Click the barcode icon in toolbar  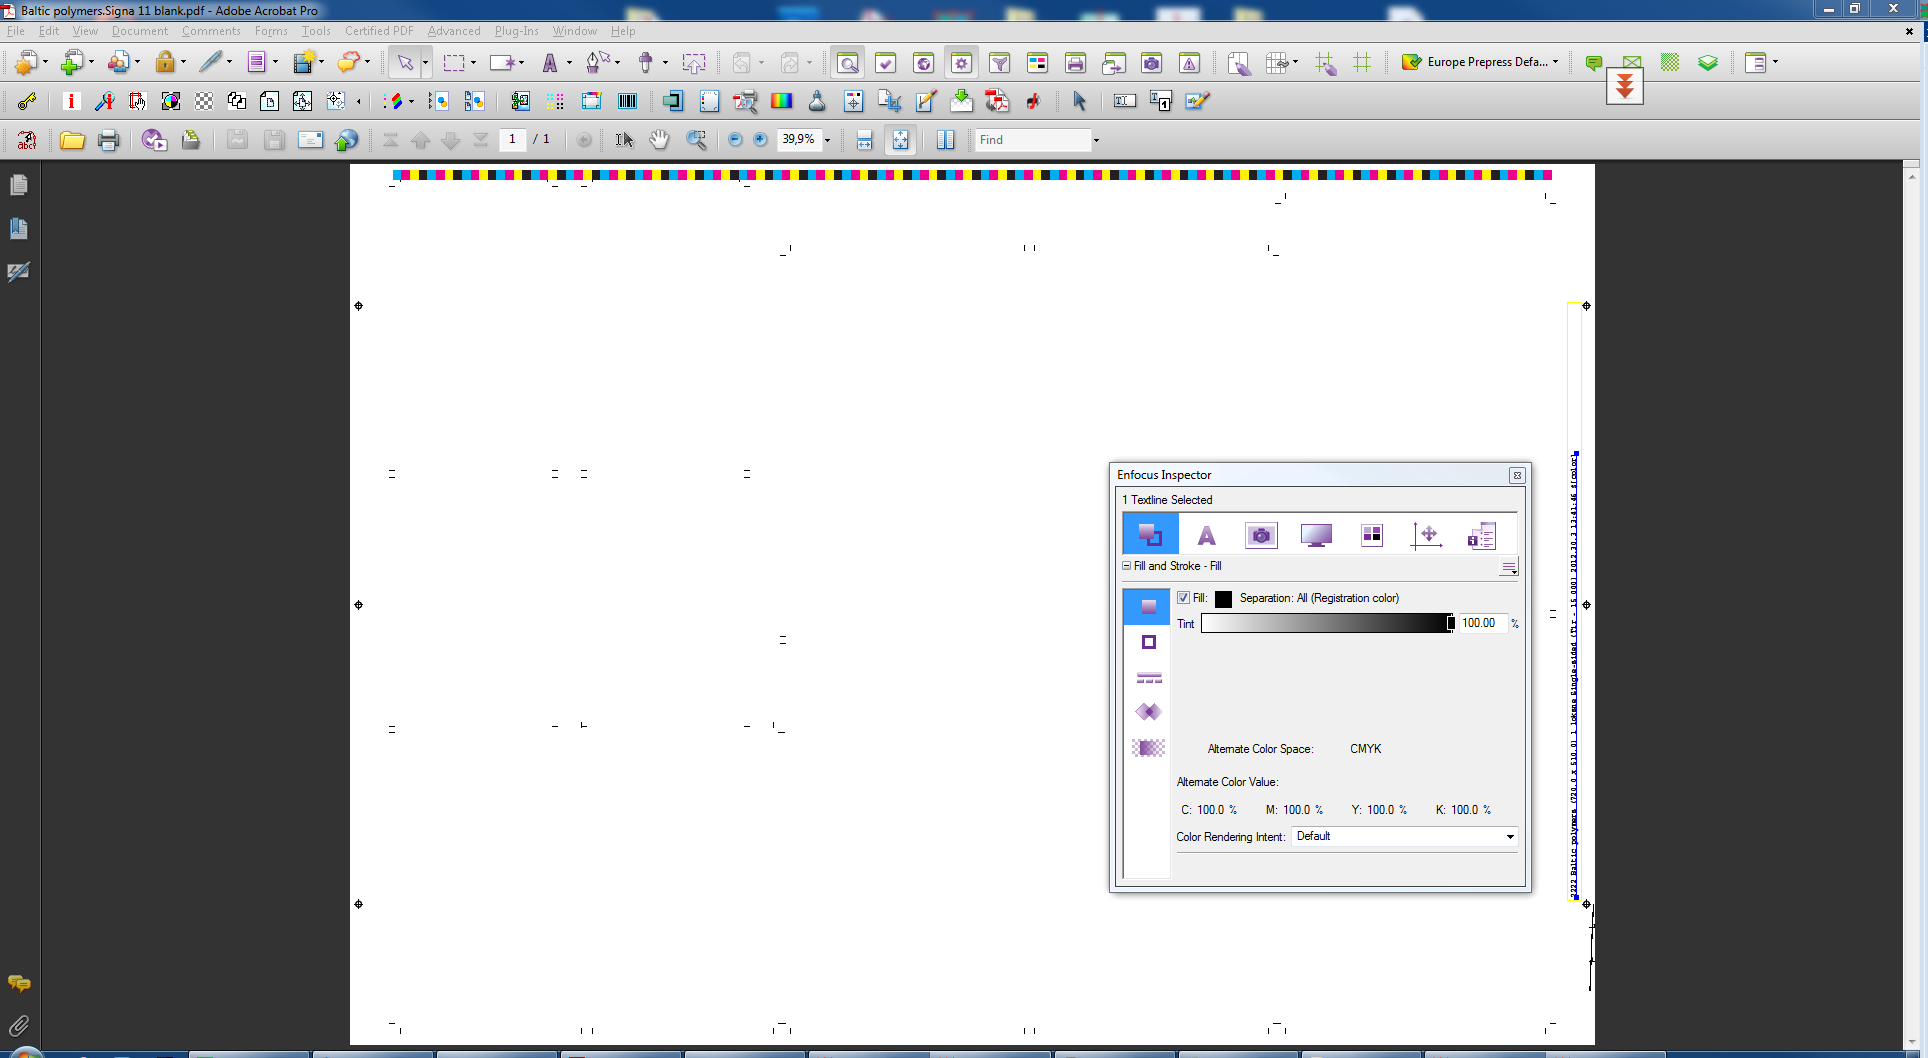[x=628, y=101]
